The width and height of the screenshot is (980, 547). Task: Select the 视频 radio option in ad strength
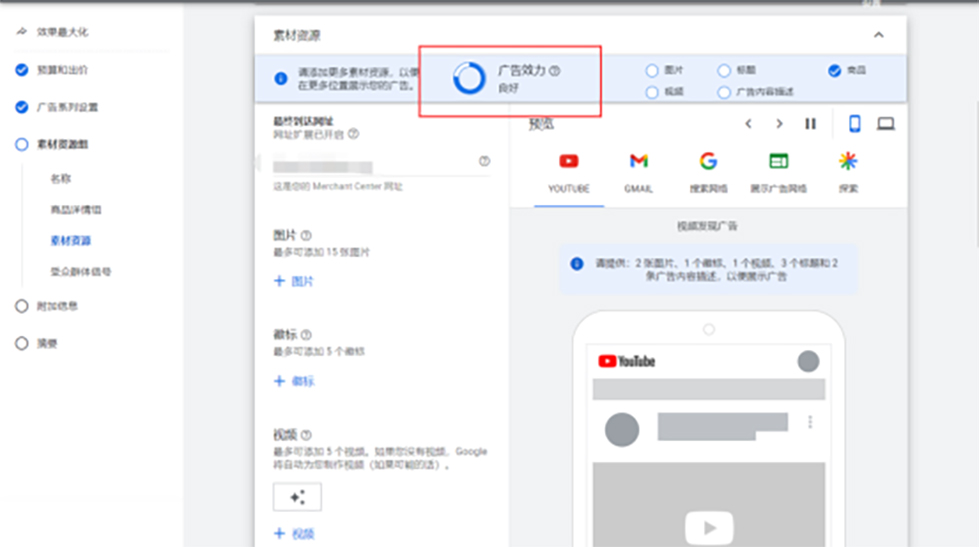point(652,91)
